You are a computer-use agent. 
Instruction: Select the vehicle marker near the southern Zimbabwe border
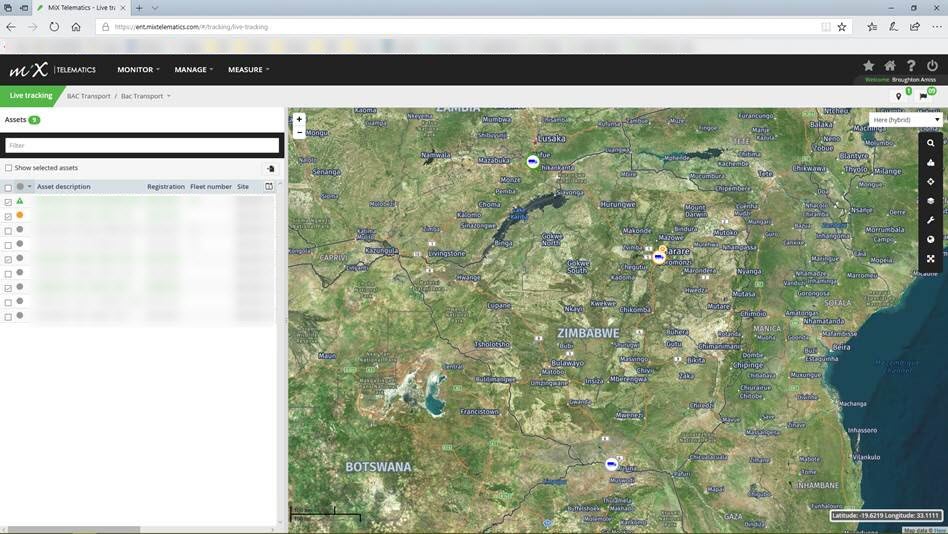click(611, 464)
